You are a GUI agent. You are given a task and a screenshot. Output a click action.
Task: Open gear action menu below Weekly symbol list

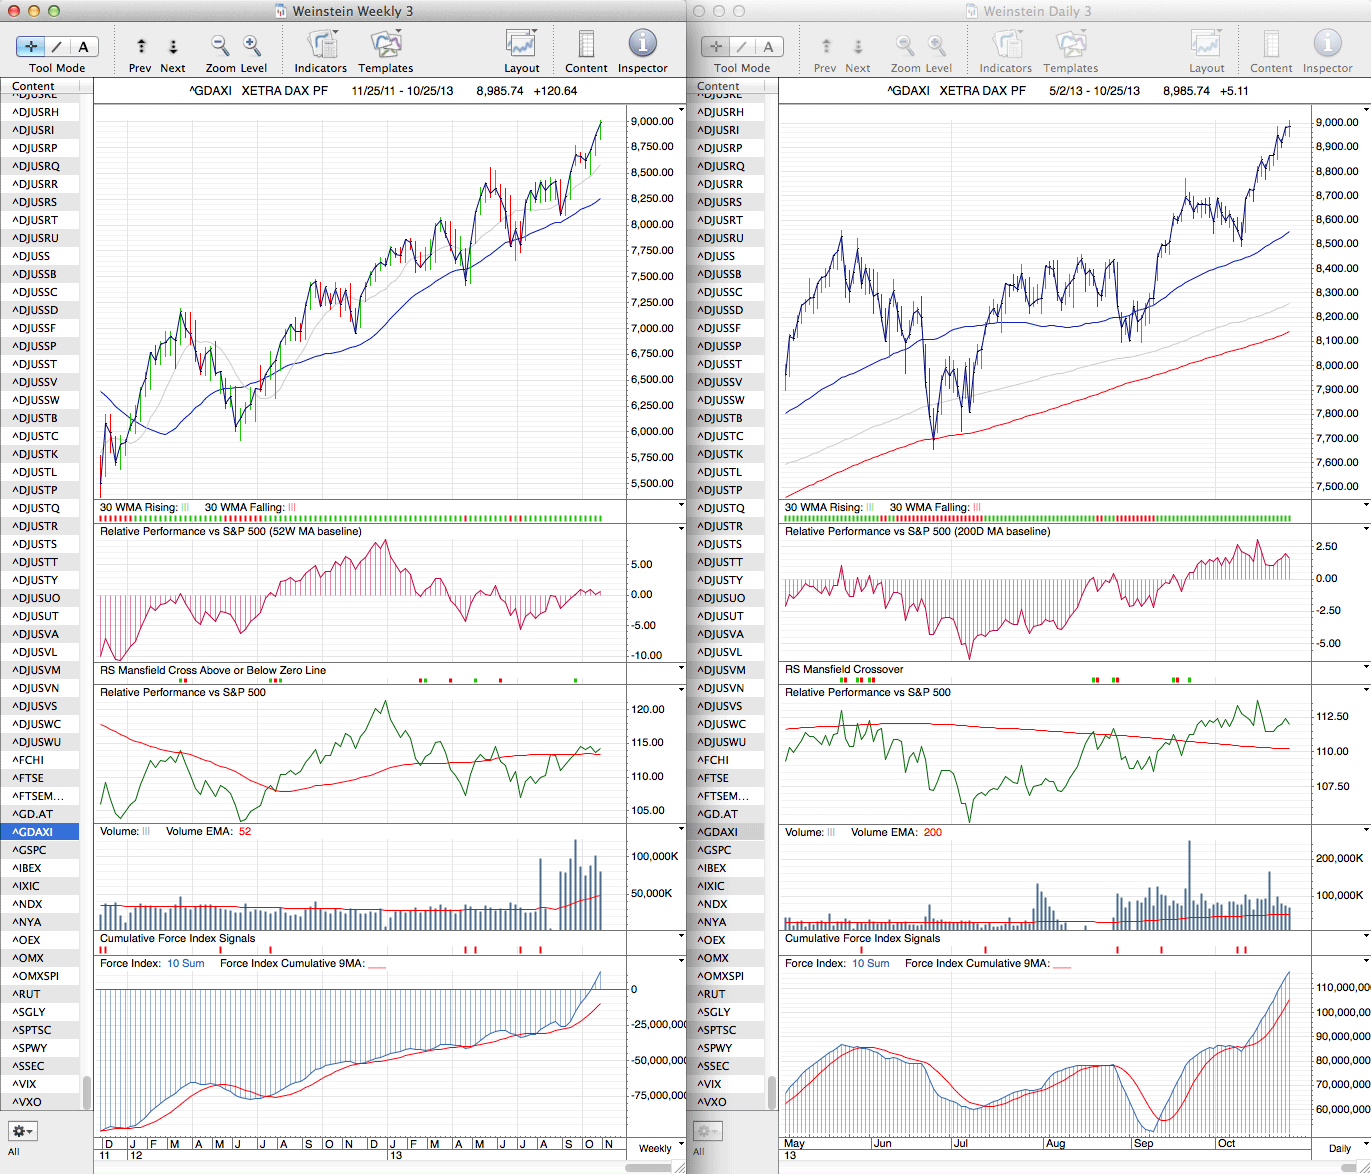(22, 1131)
